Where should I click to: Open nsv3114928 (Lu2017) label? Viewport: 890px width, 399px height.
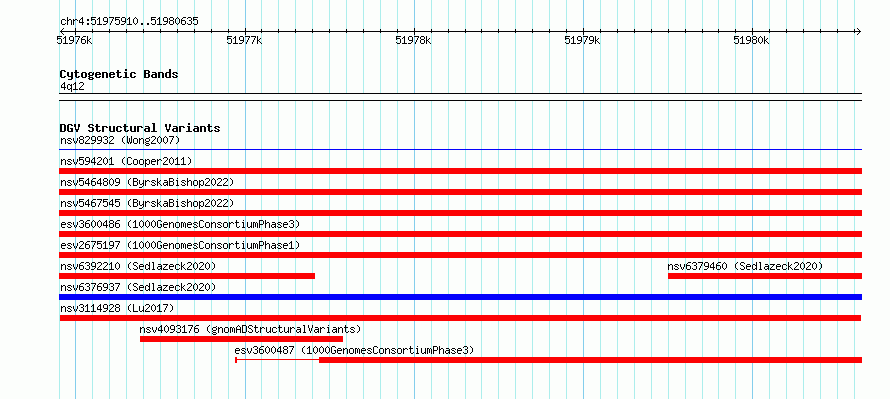(117, 308)
